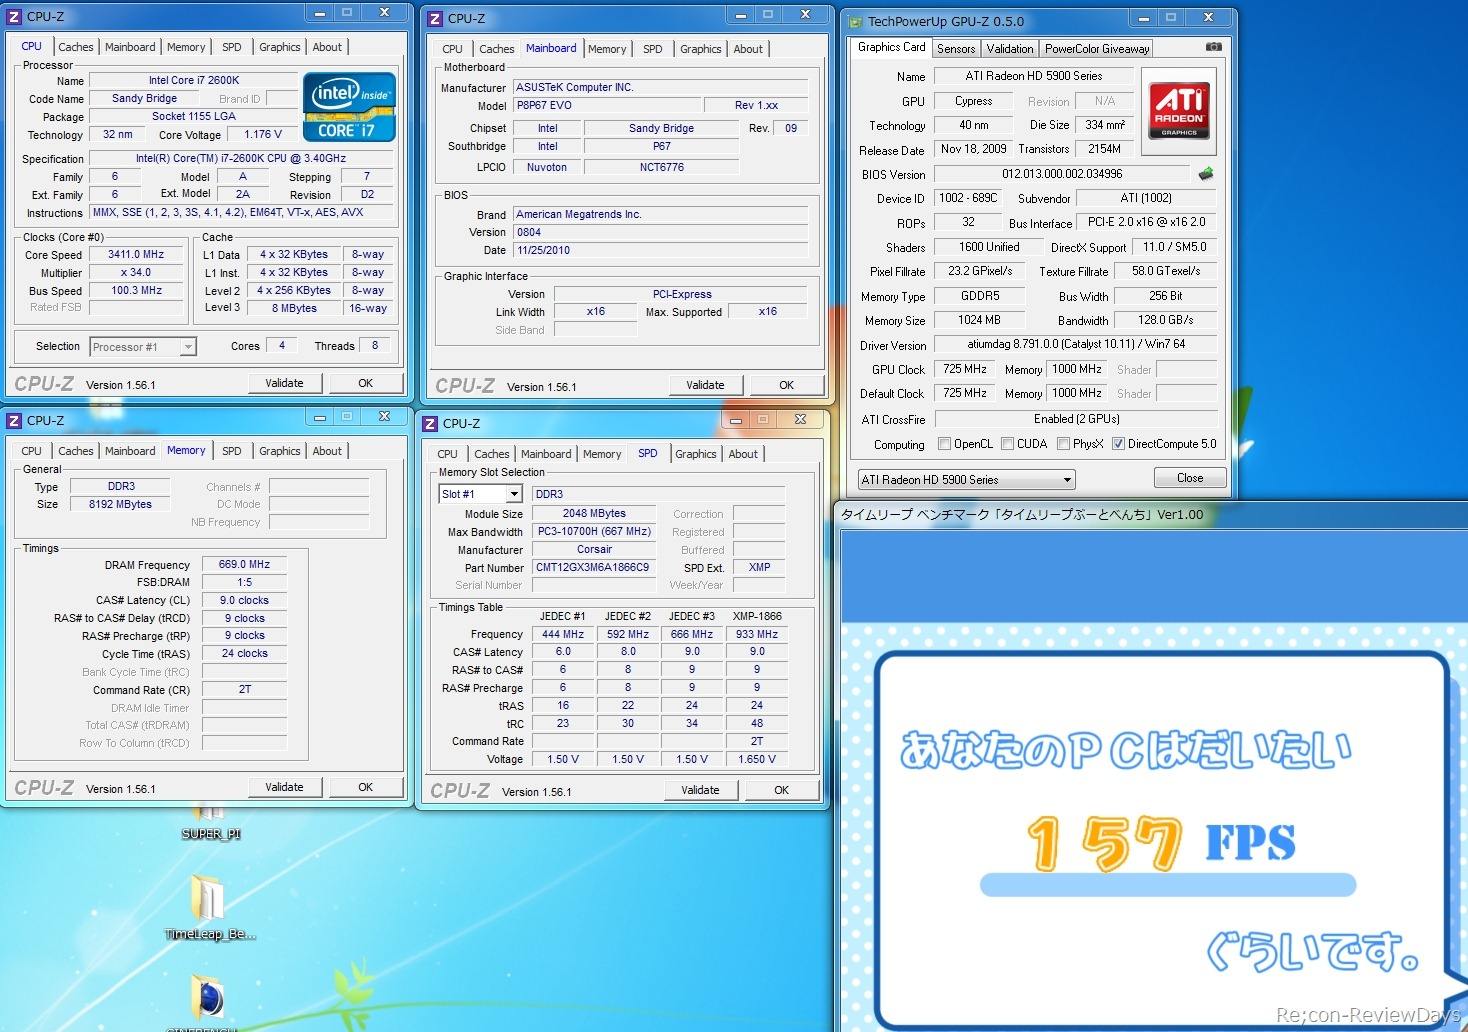Select Caches tab in the memory timings window
Image resolution: width=1468 pixels, height=1032 pixels.
75,451
